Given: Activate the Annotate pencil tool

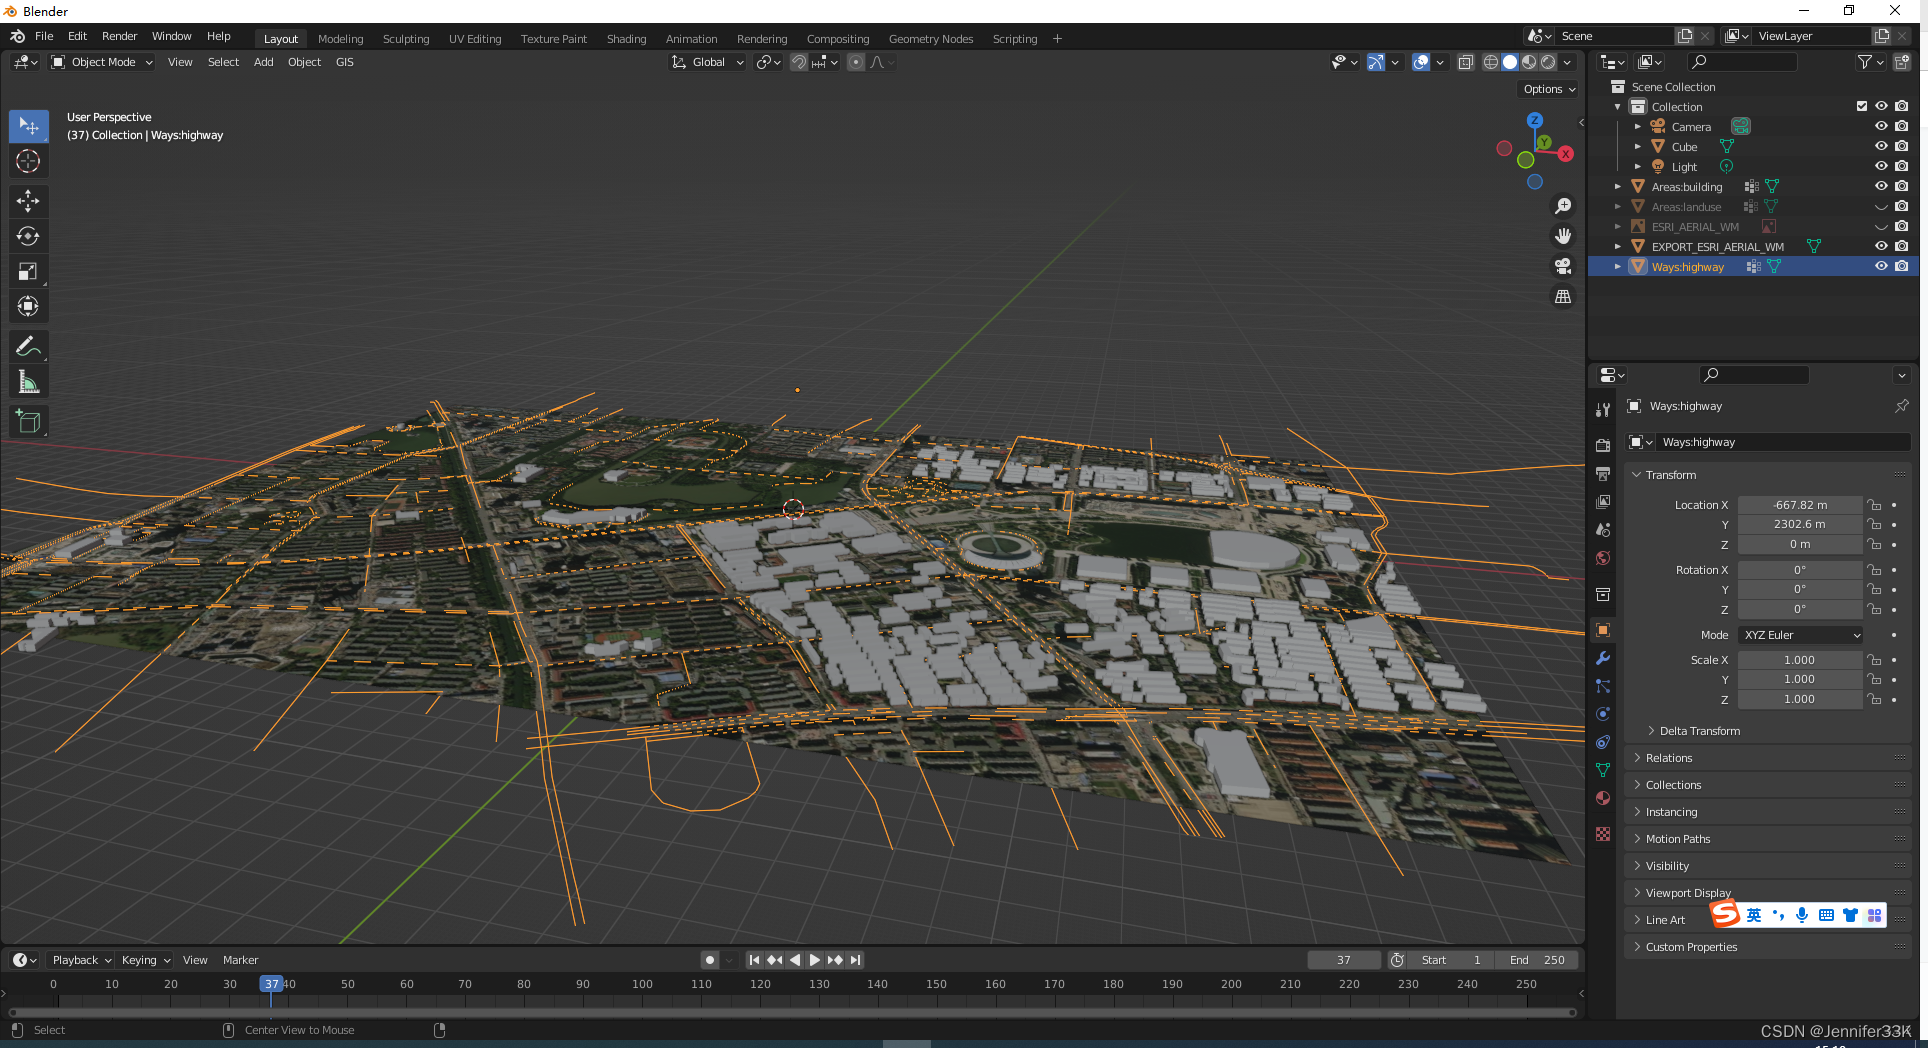Looking at the screenshot, I should click(x=28, y=347).
